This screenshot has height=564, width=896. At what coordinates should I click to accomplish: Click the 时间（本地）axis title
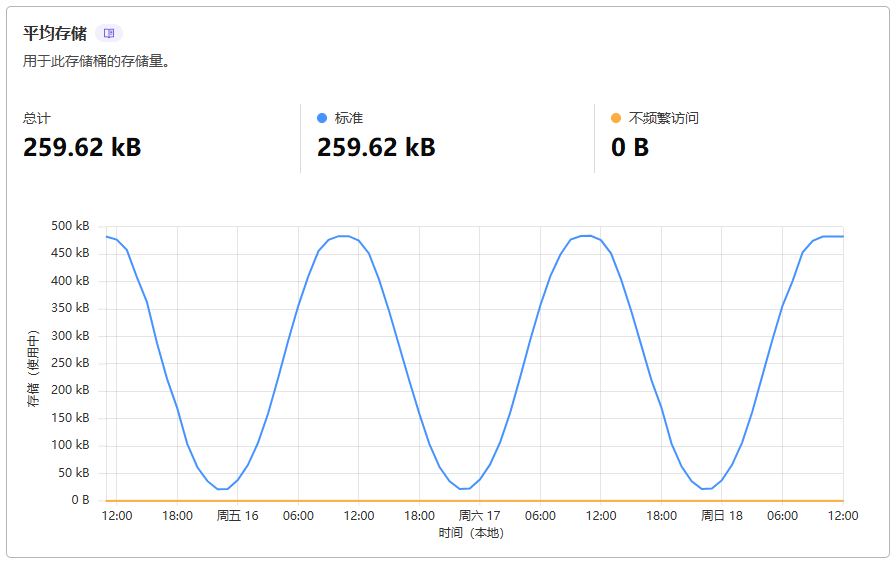click(471, 533)
